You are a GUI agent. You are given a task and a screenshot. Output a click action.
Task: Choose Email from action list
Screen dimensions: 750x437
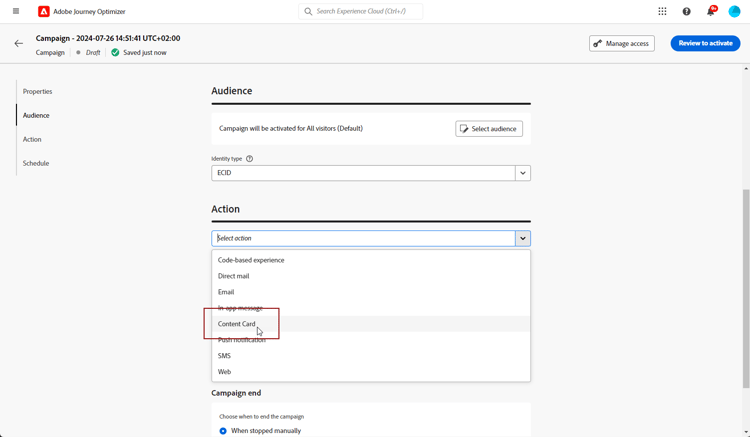point(226,292)
